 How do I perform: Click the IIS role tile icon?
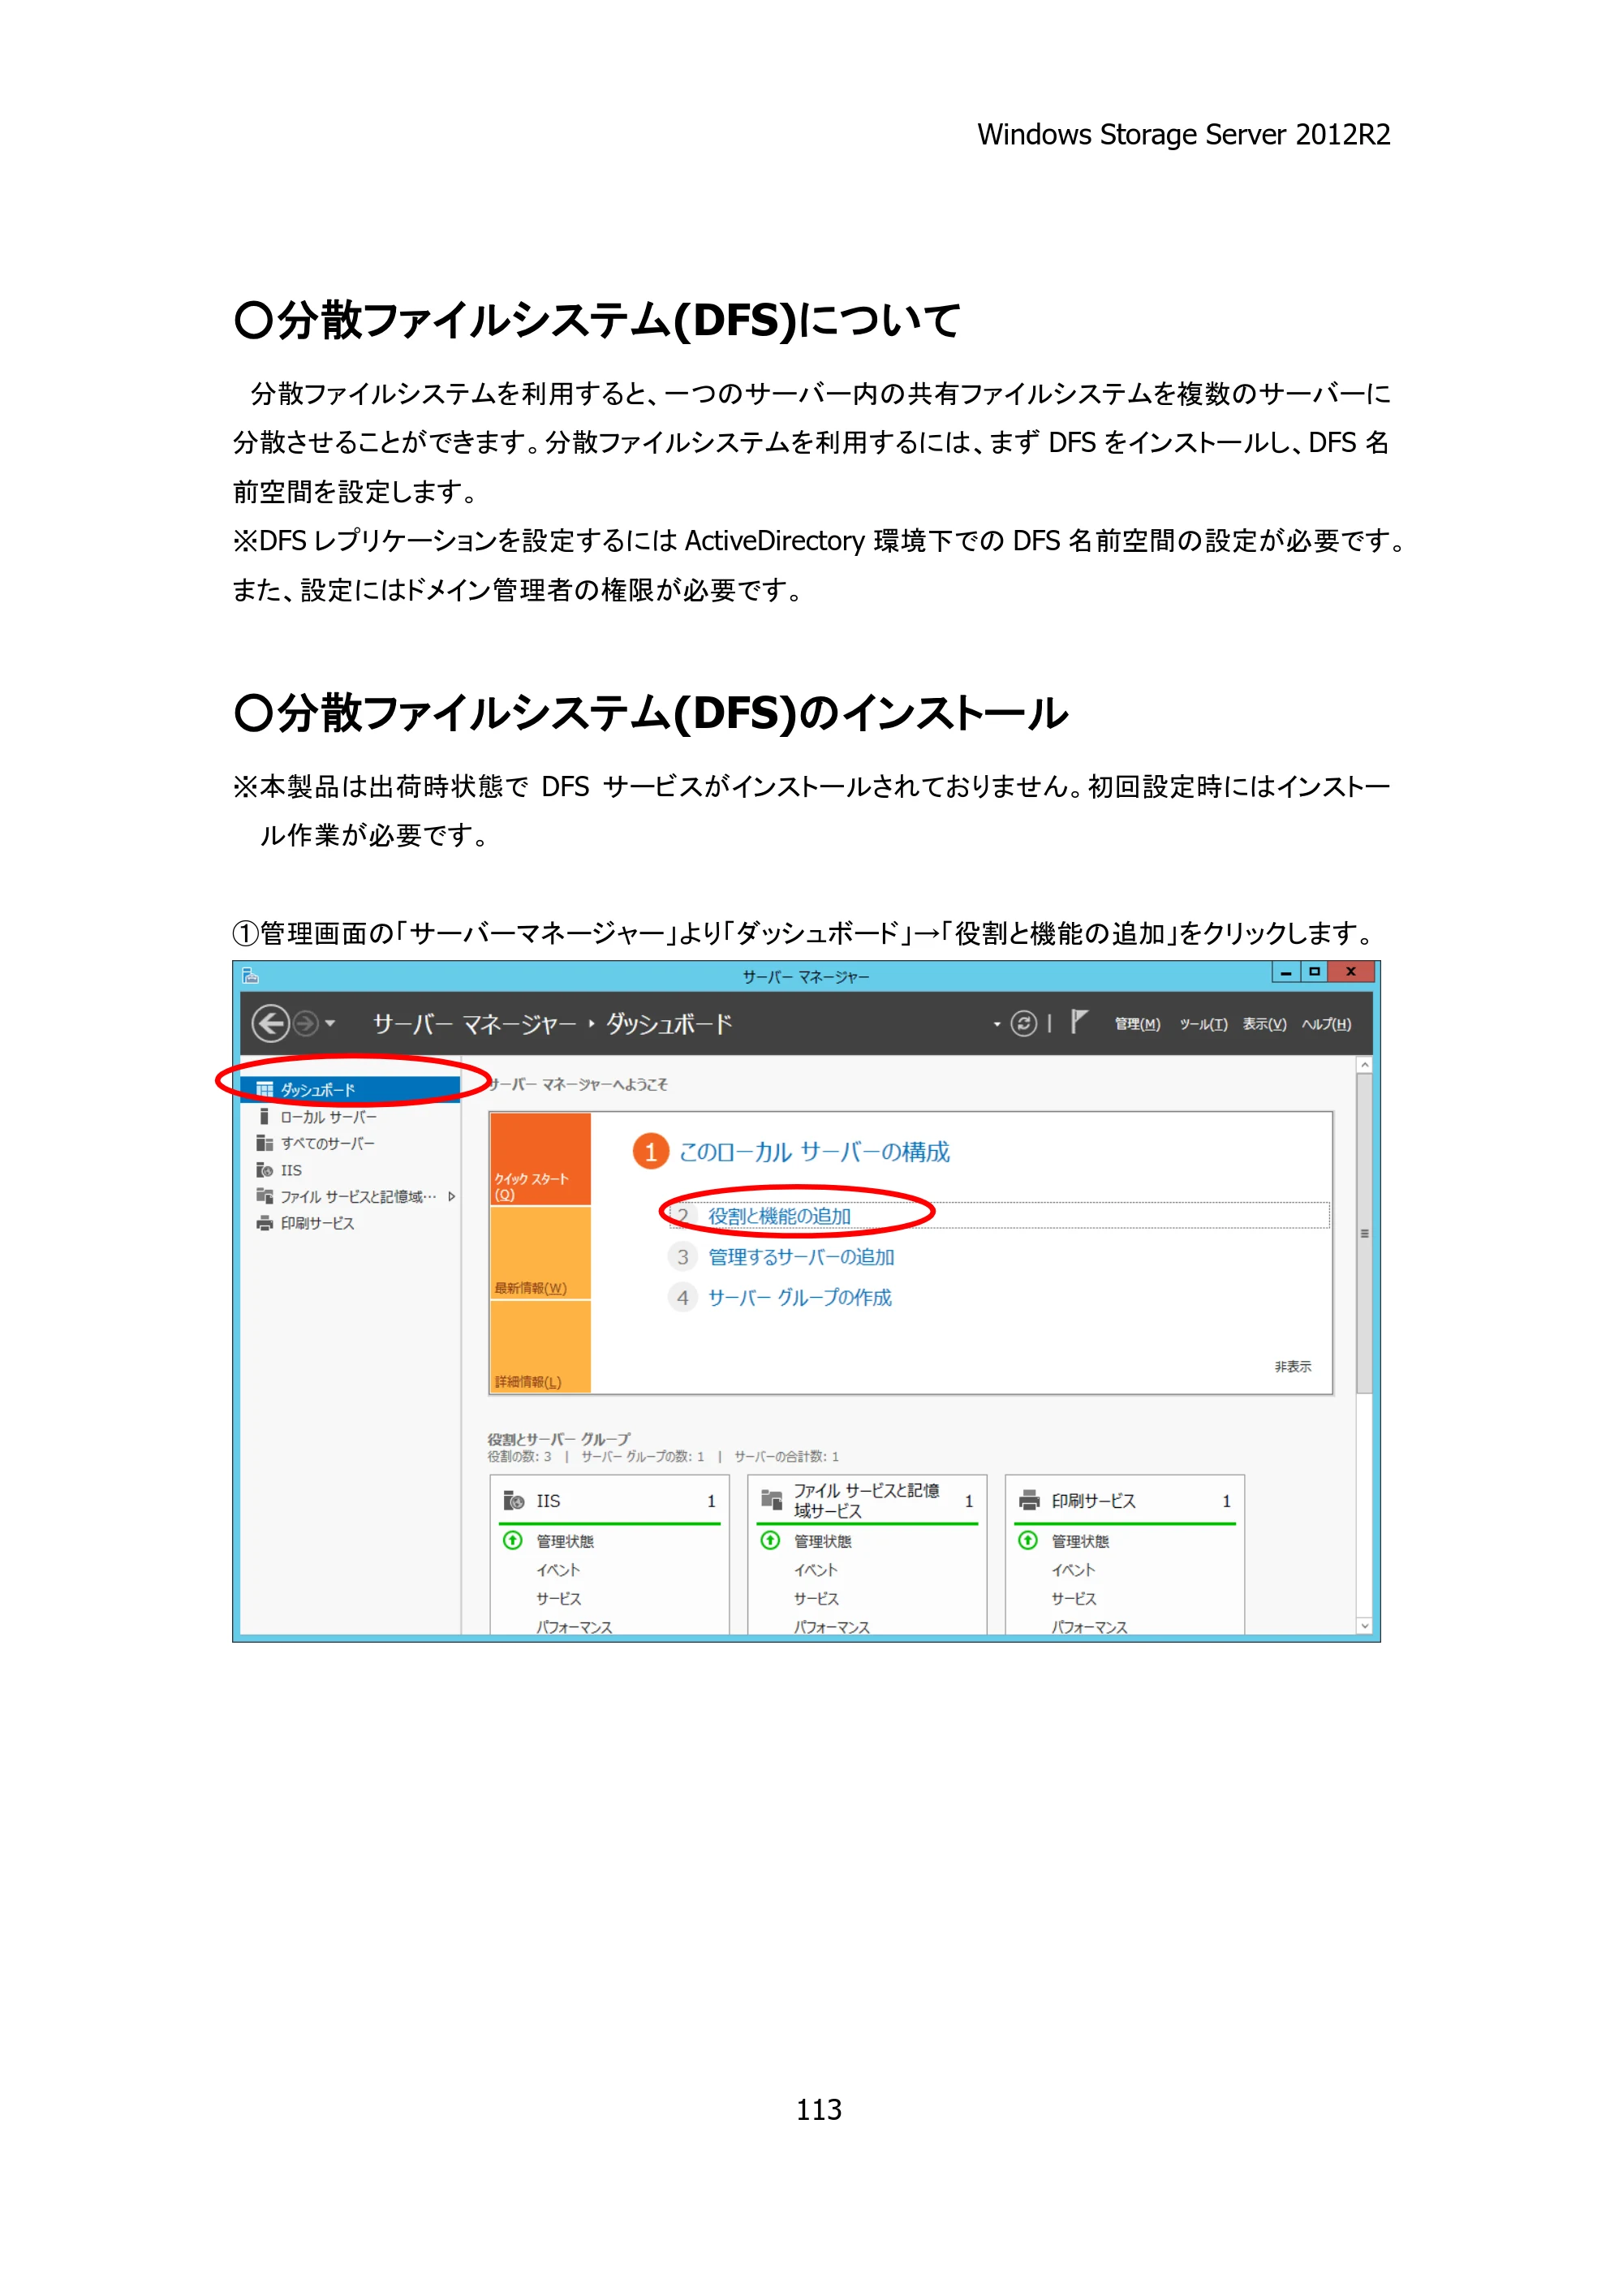click(x=514, y=1500)
